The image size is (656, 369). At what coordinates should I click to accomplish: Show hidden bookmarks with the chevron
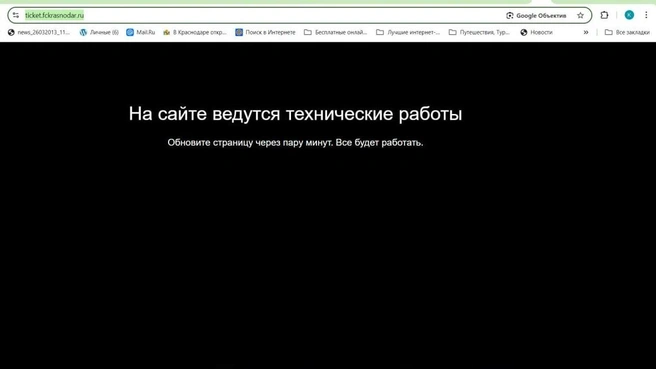[586, 32]
